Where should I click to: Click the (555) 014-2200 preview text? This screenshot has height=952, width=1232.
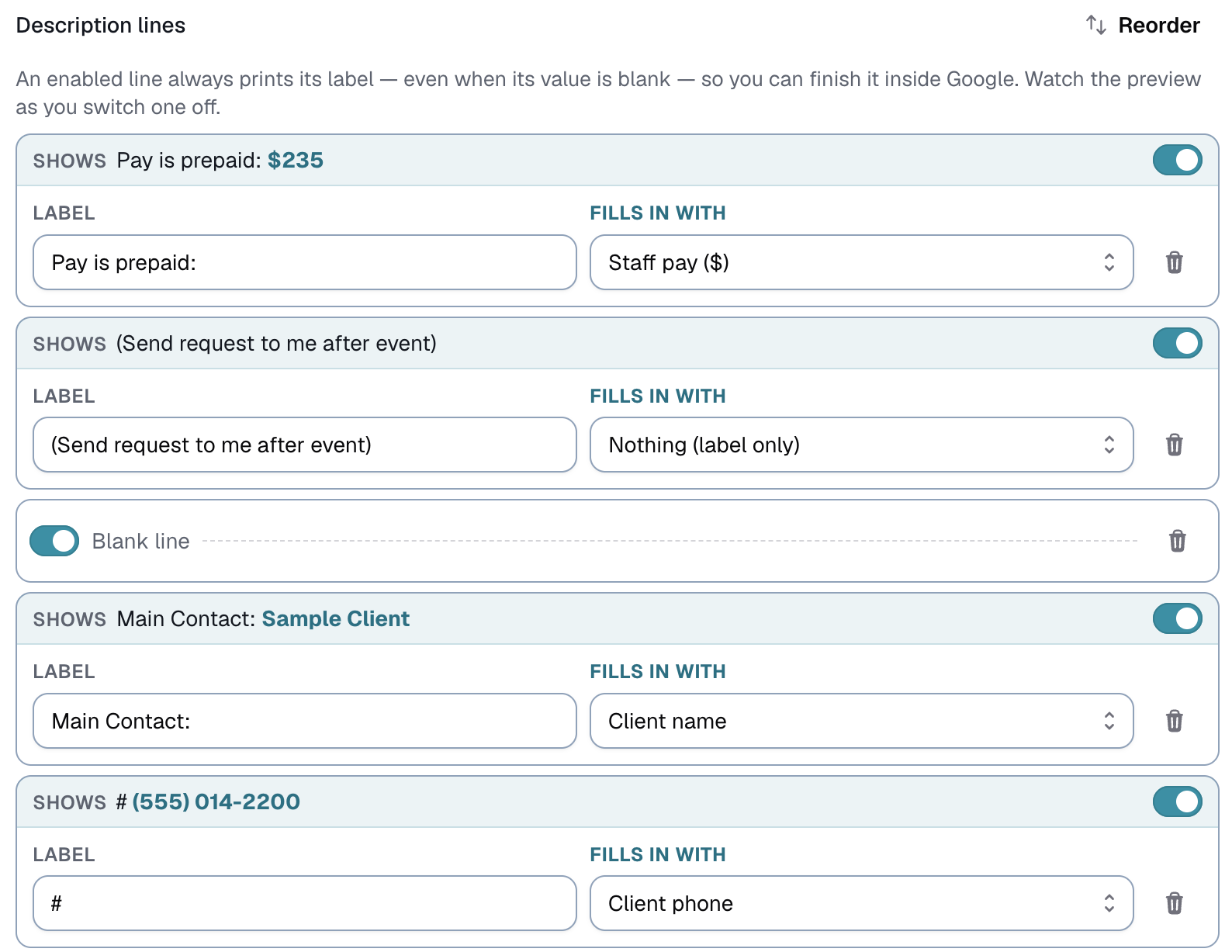pos(216,802)
